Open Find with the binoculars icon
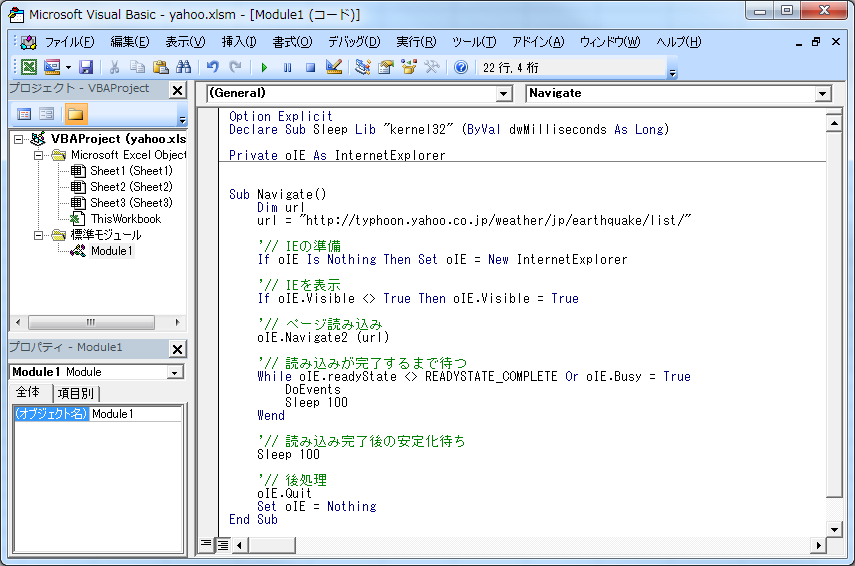 click(184, 67)
